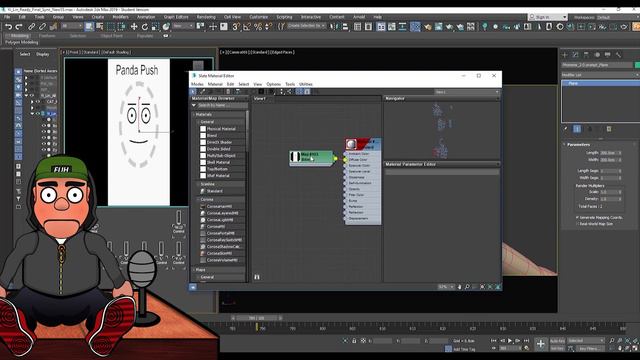Open the Rendering menu
640x360 pixels.
(x=206, y=17)
